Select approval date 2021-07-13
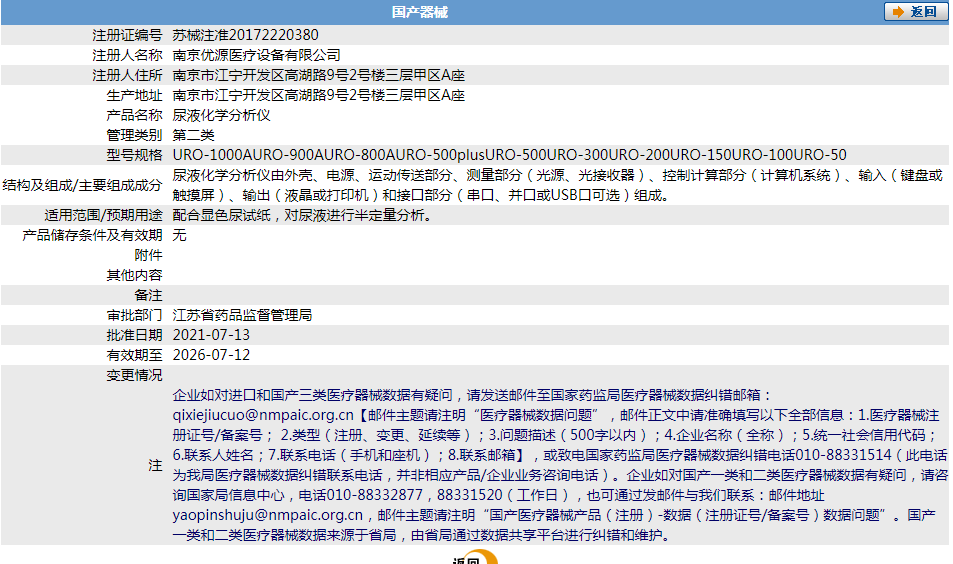 pos(211,335)
